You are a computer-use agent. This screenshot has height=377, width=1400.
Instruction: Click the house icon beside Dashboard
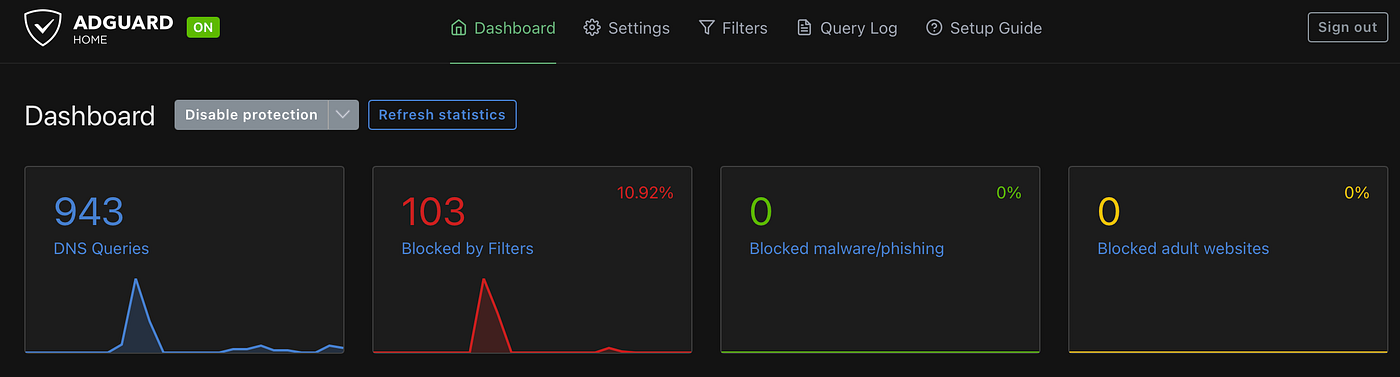(459, 28)
